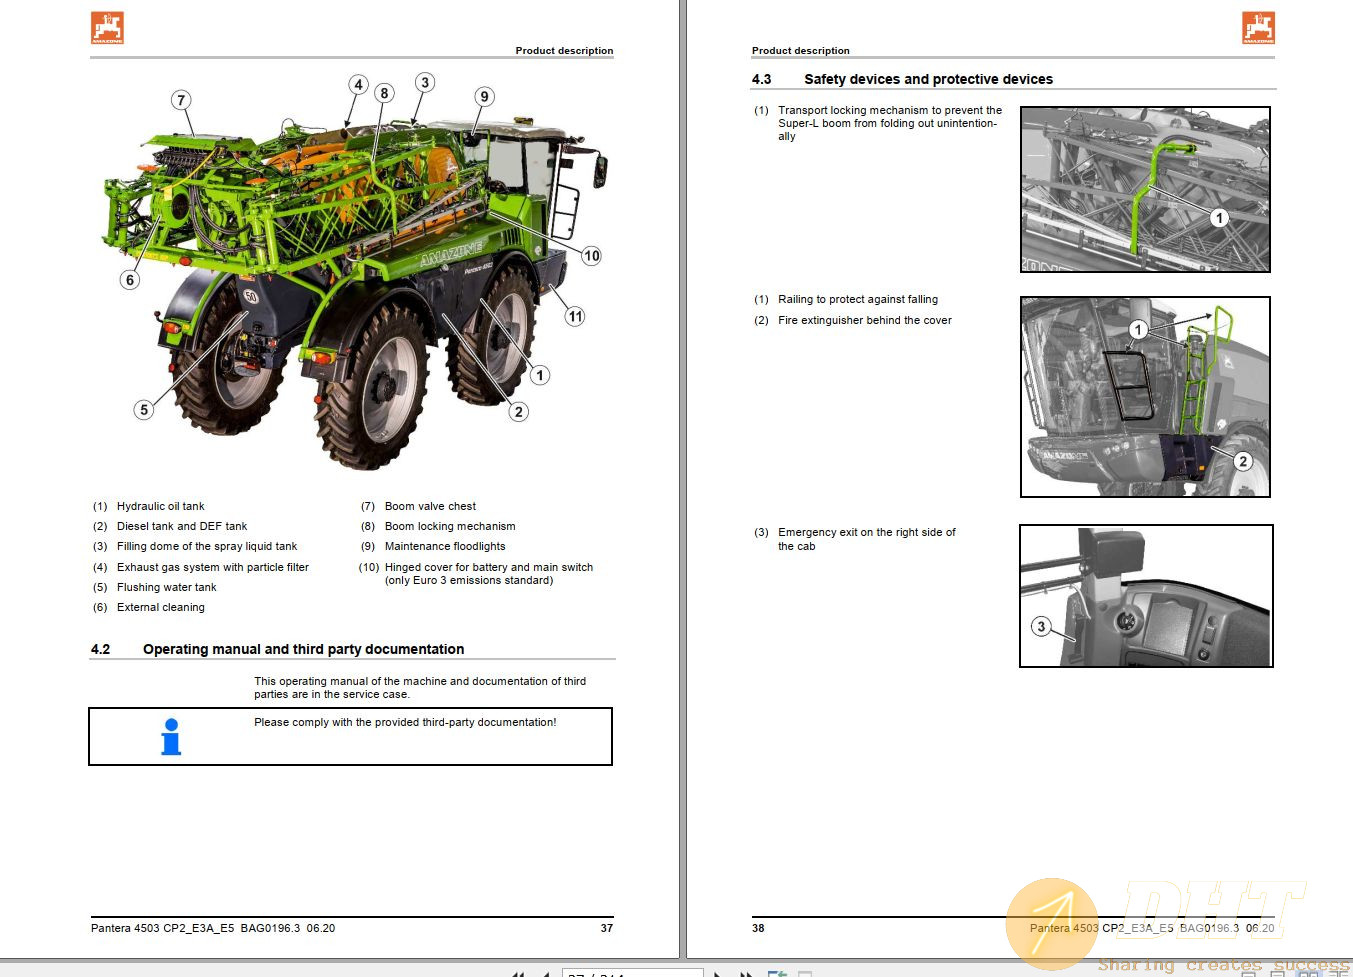The width and height of the screenshot is (1353, 977).
Task: Click 'Product description' header on page 37
Action: [x=564, y=50]
